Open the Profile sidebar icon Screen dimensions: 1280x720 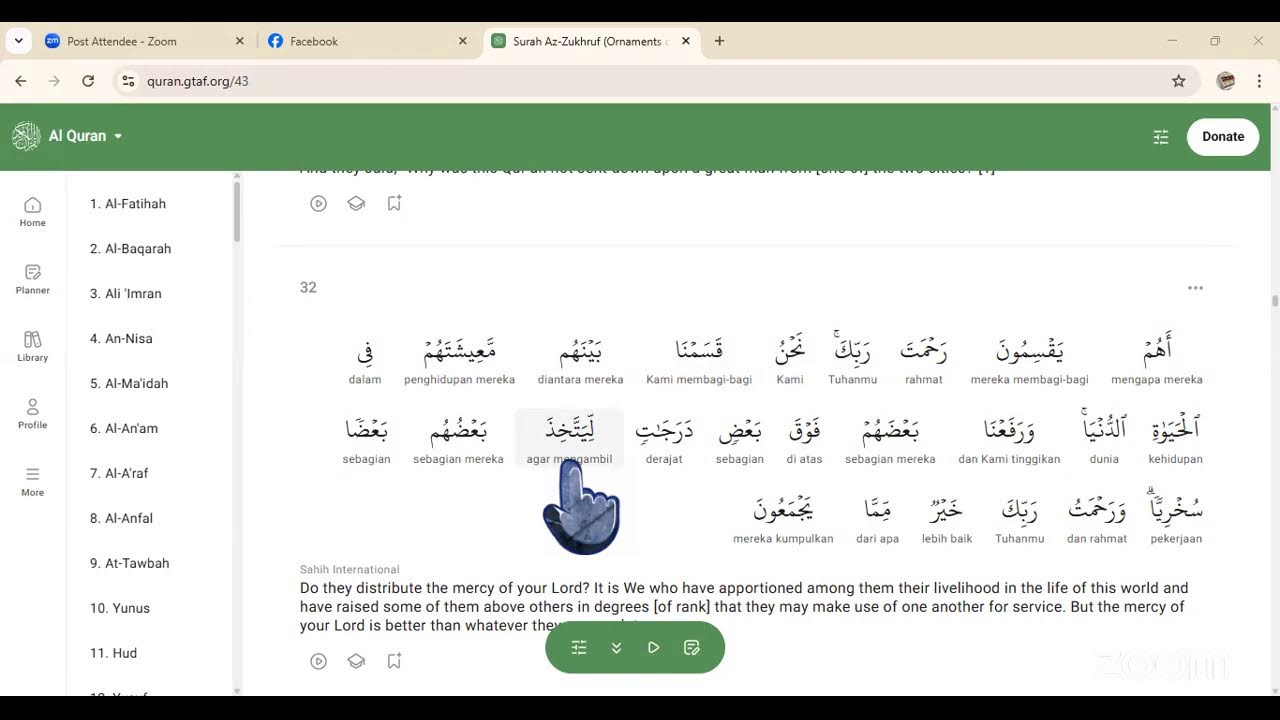pos(32,407)
